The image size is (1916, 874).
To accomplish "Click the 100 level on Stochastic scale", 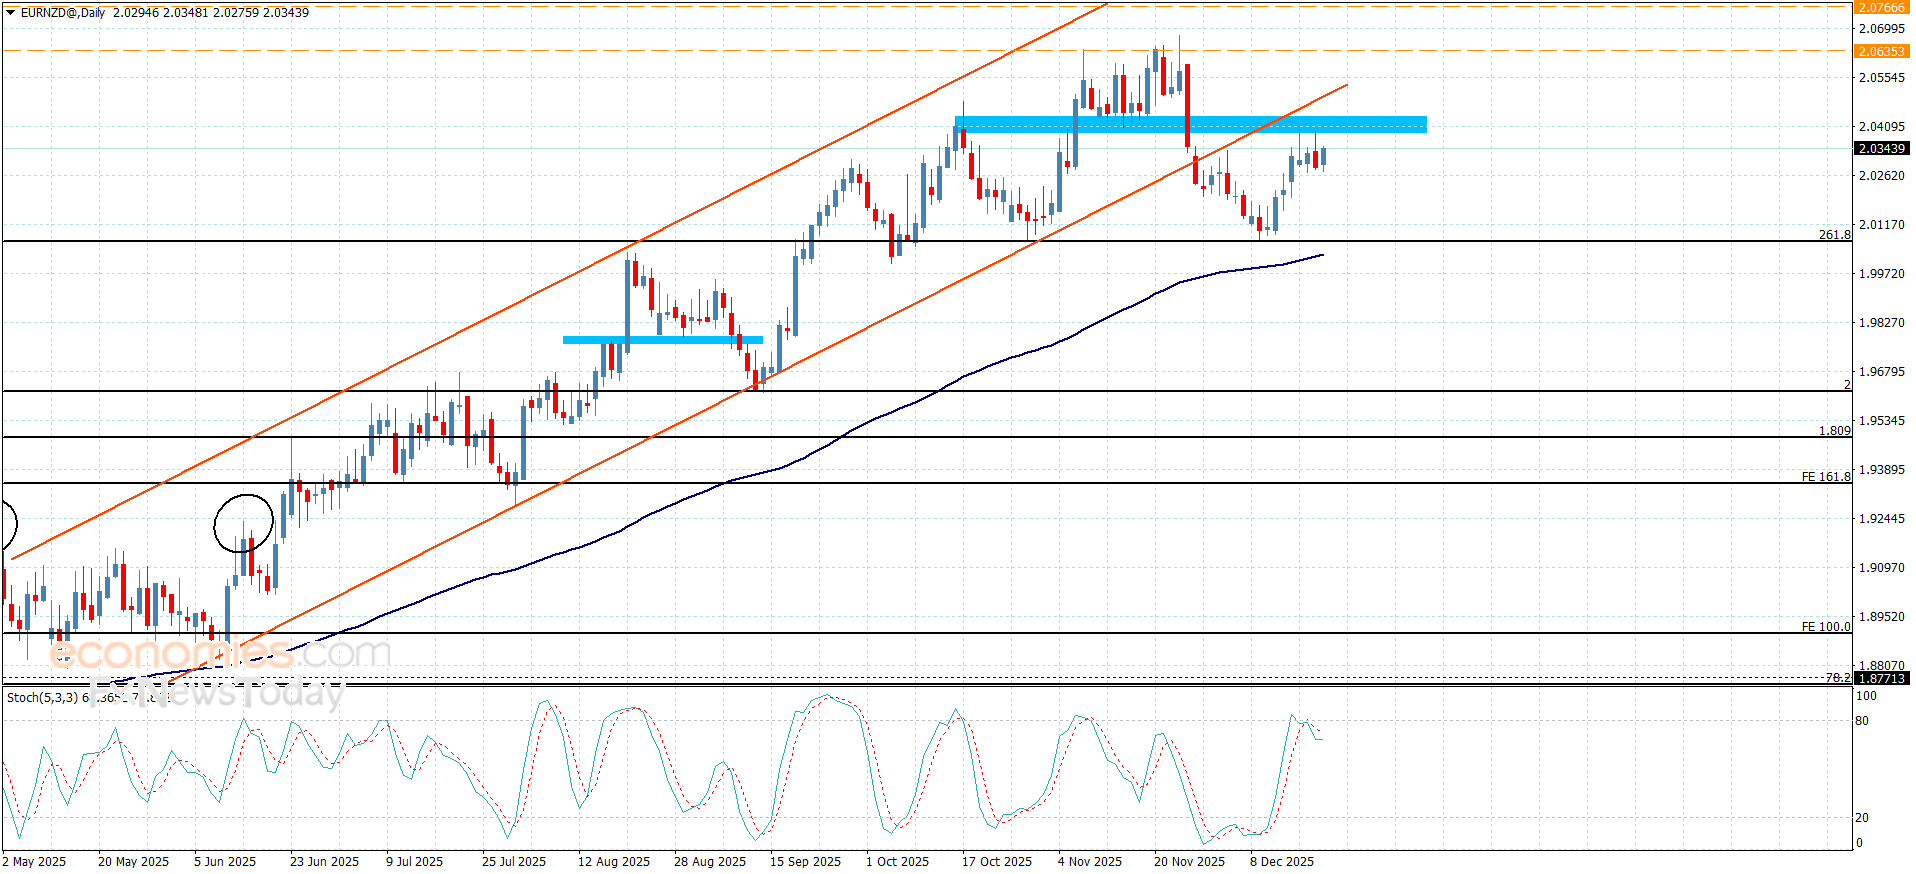I will pyautogui.click(x=1866, y=696).
